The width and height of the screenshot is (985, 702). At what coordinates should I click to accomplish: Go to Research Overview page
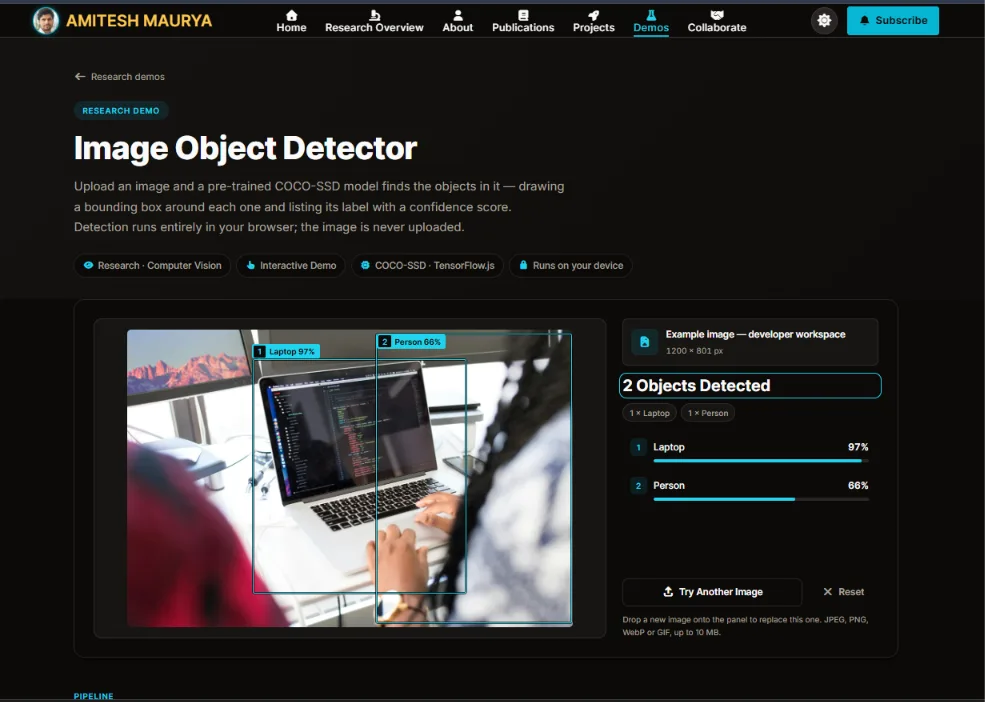pyautogui.click(x=374, y=21)
